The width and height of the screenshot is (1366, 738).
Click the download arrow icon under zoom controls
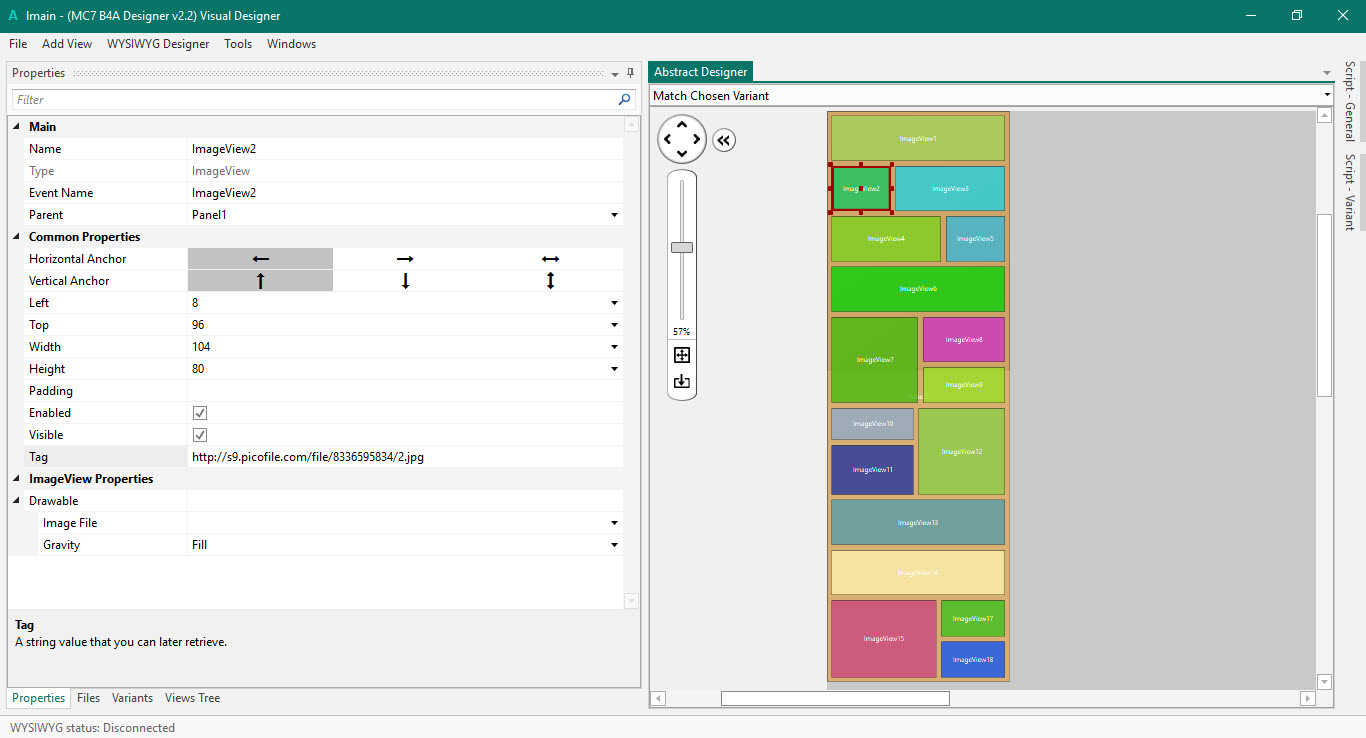(682, 381)
